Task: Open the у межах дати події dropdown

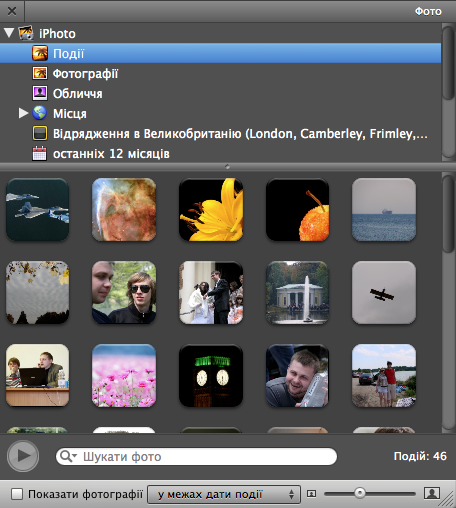Action: point(224,494)
